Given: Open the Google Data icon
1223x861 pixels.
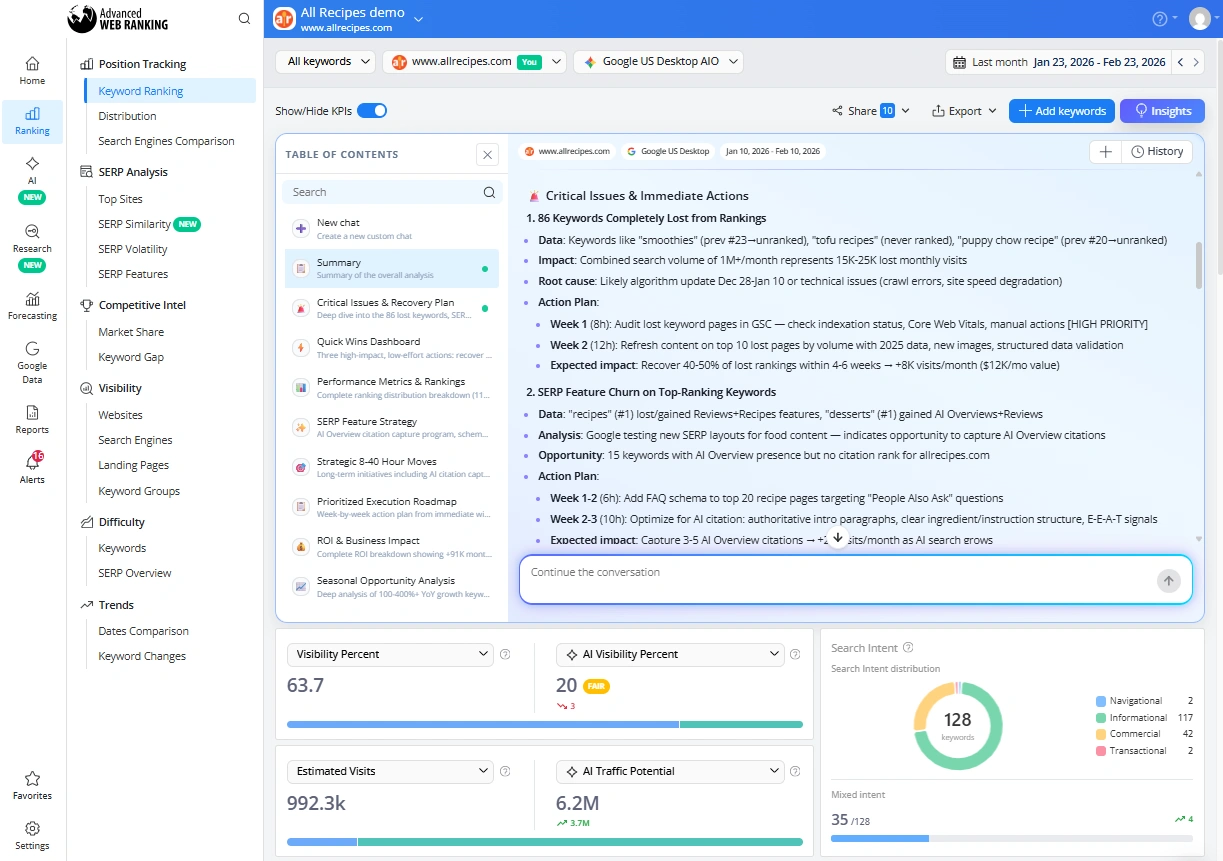Looking at the screenshot, I should click(32, 361).
